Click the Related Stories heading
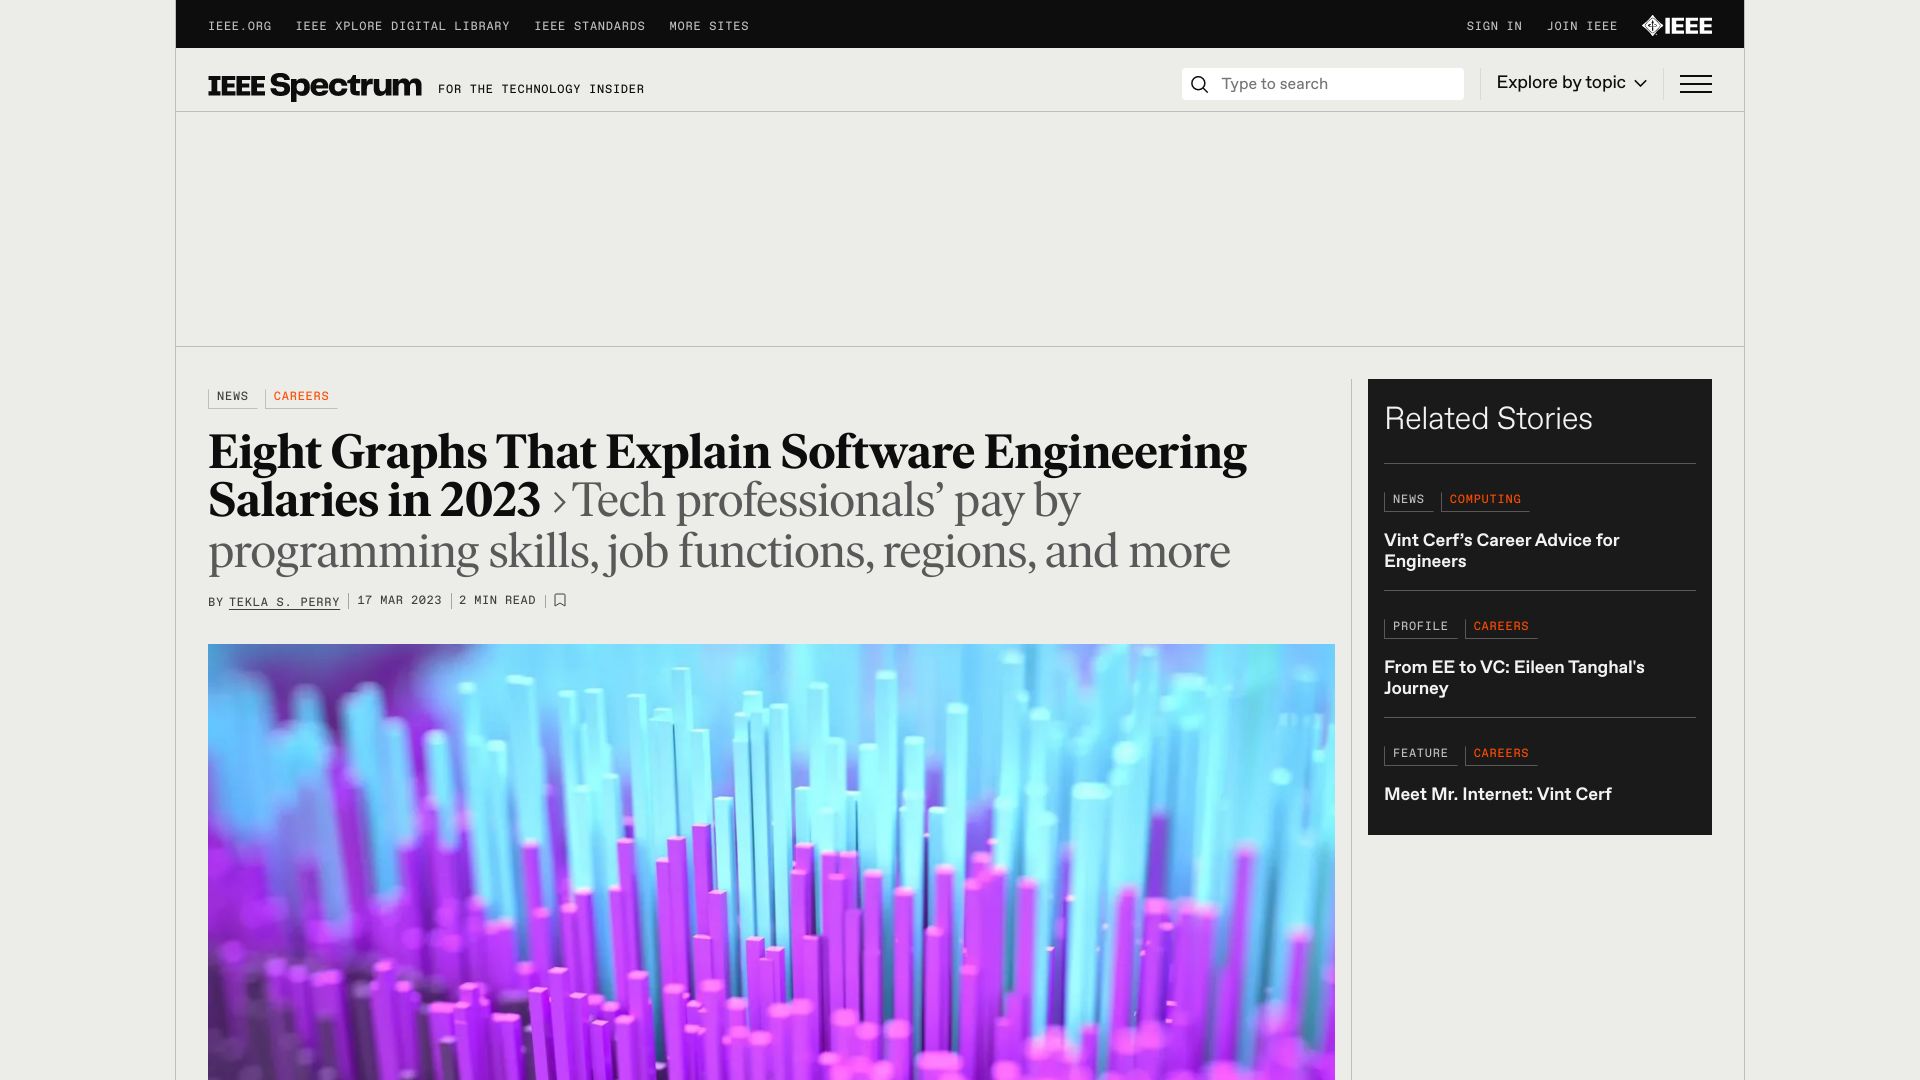Viewport: 1920px width, 1080px height. coord(1488,419)
